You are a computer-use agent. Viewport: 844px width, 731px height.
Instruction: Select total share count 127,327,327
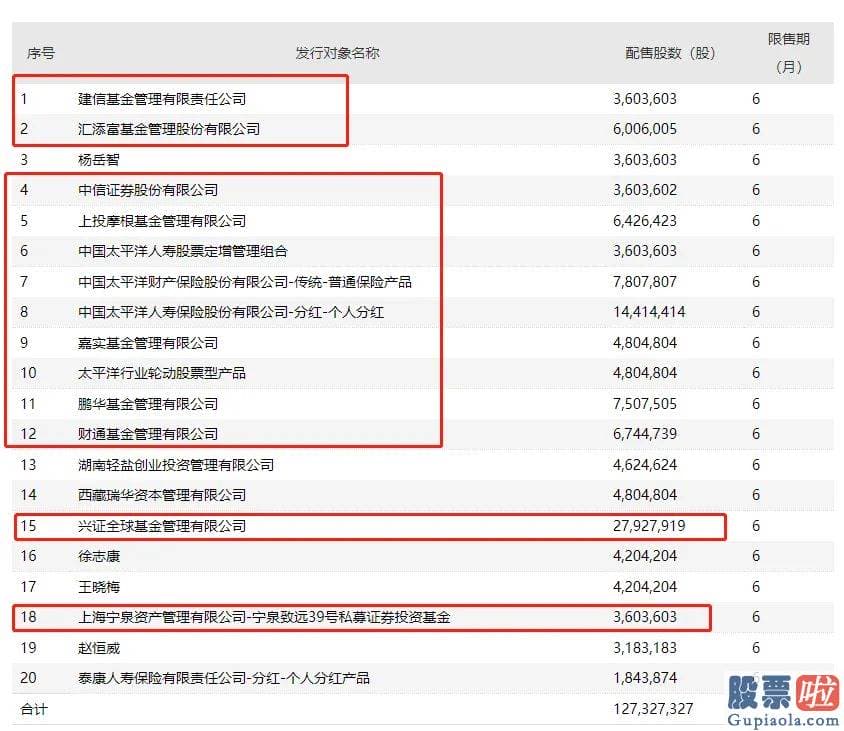point(653,709)
